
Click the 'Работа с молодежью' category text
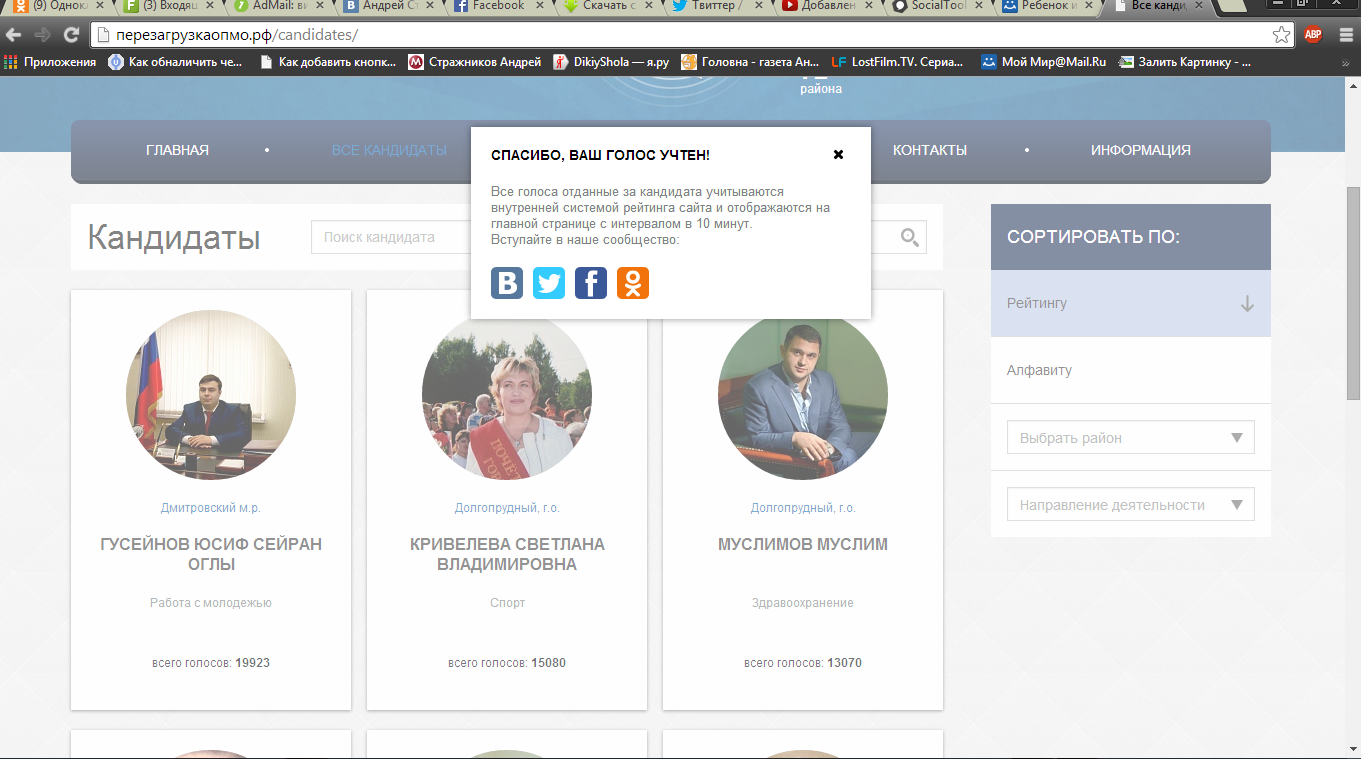(211, 603)
